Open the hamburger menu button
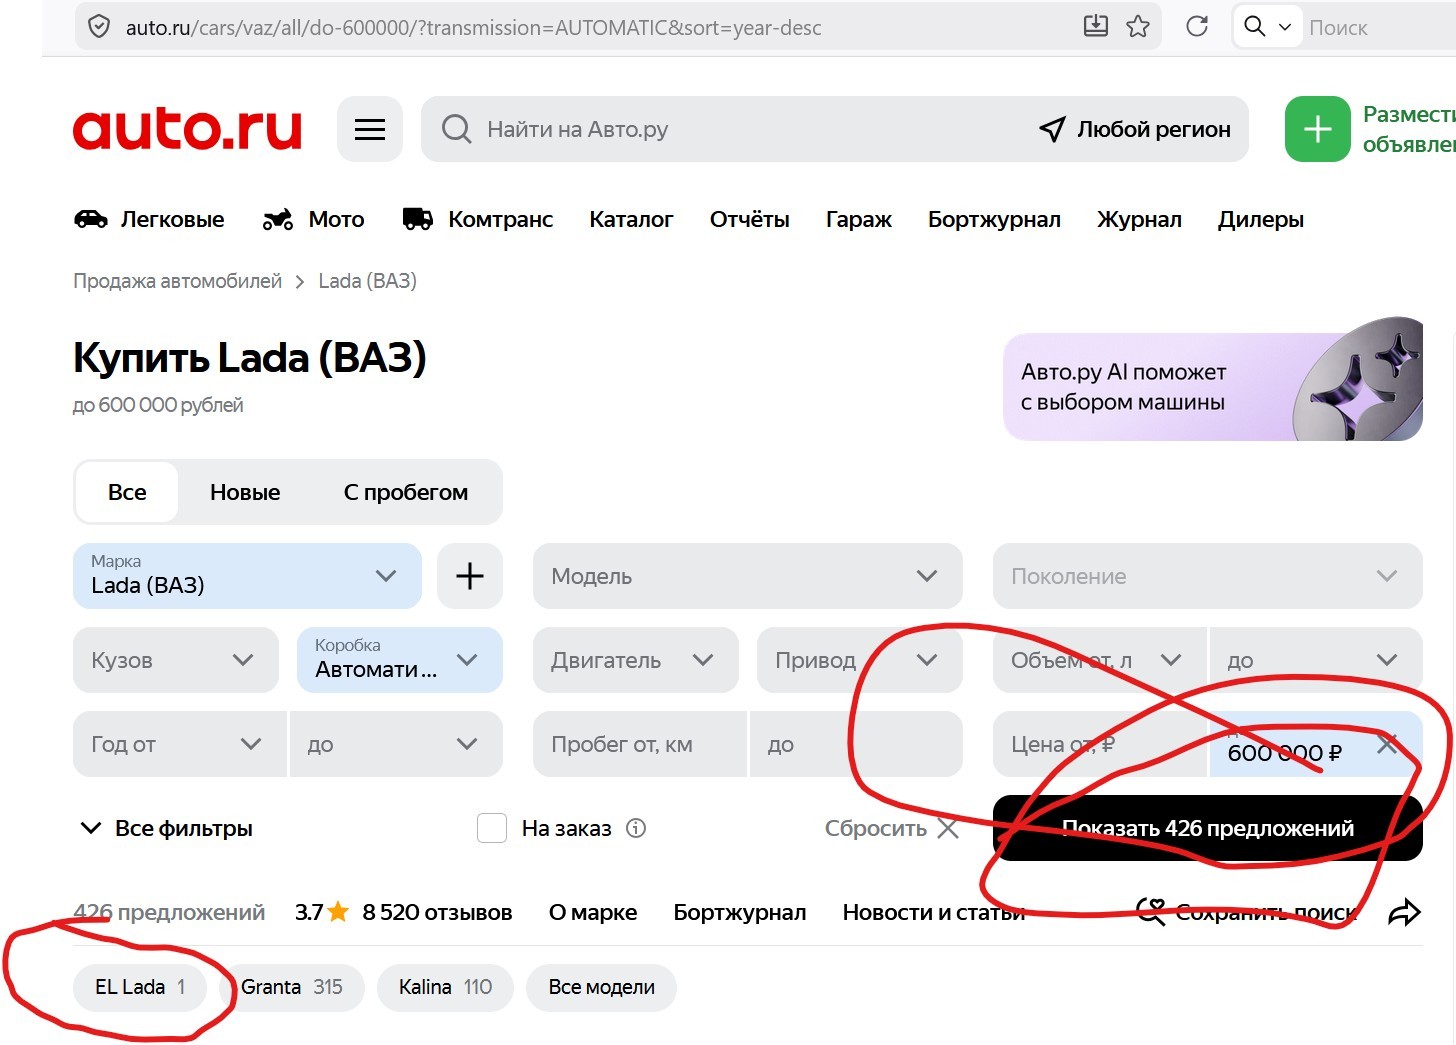 coord(370,129)
